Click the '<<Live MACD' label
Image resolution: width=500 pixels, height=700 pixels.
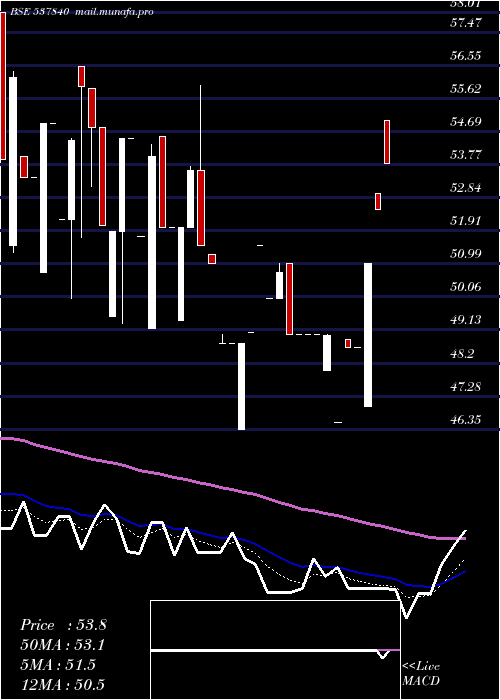click(421, 673)
